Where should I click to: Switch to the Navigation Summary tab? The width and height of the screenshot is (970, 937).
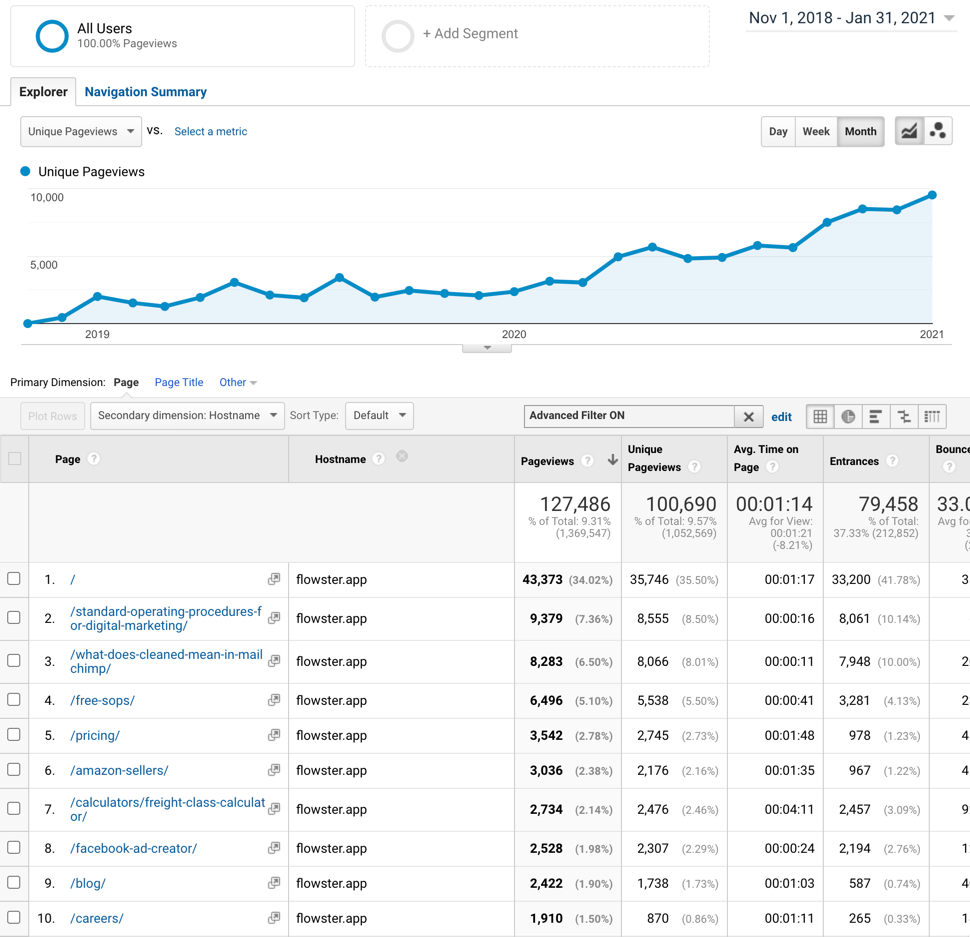click(145, 92)
